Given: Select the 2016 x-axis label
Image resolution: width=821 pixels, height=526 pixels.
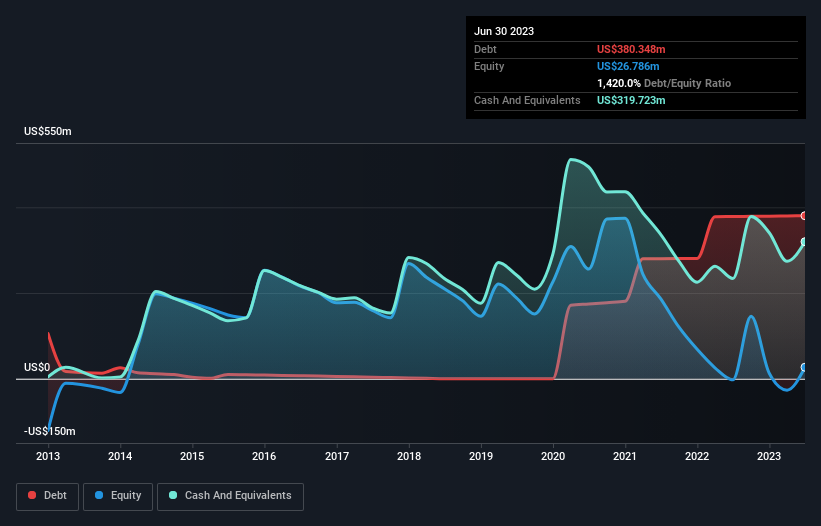Looking at the screenshot, I should tap(264, 456).
